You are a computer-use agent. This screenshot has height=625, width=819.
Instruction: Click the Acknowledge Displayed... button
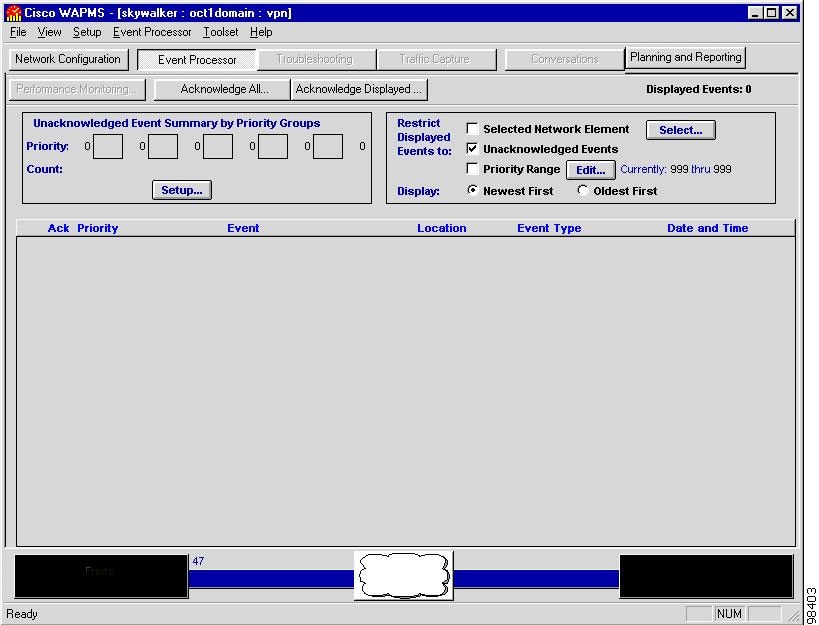point(359,89)
